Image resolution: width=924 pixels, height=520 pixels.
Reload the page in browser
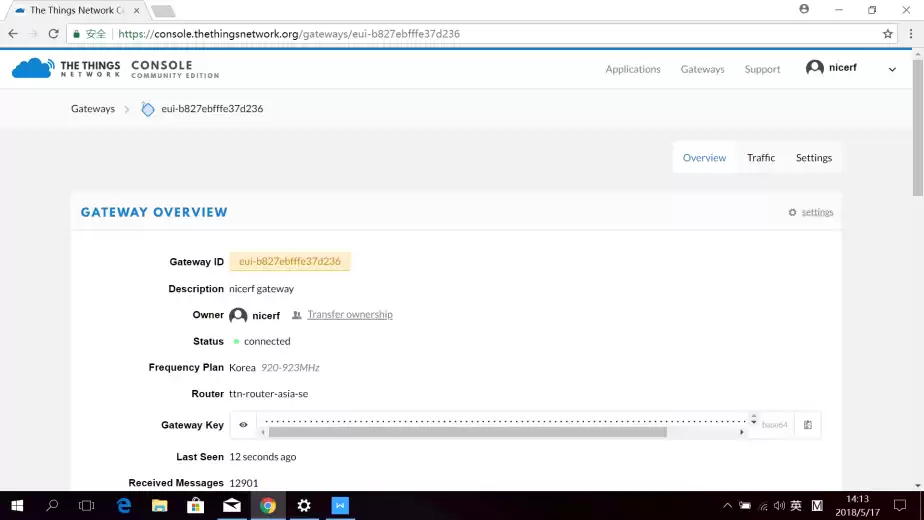click(x=53, y=33)
